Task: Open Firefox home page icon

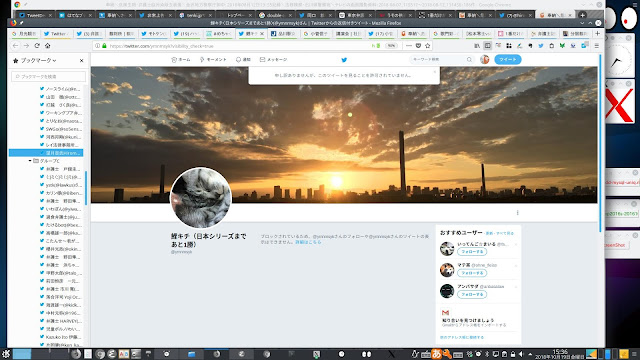Action: (47, 46)
